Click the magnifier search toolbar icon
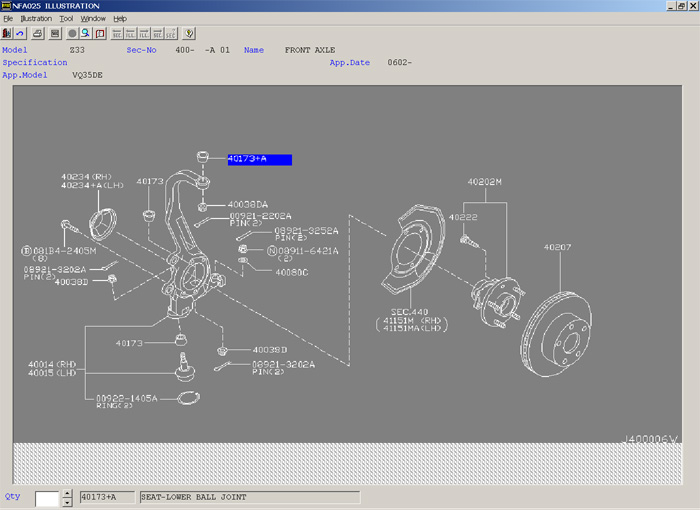 coord(86,33)
